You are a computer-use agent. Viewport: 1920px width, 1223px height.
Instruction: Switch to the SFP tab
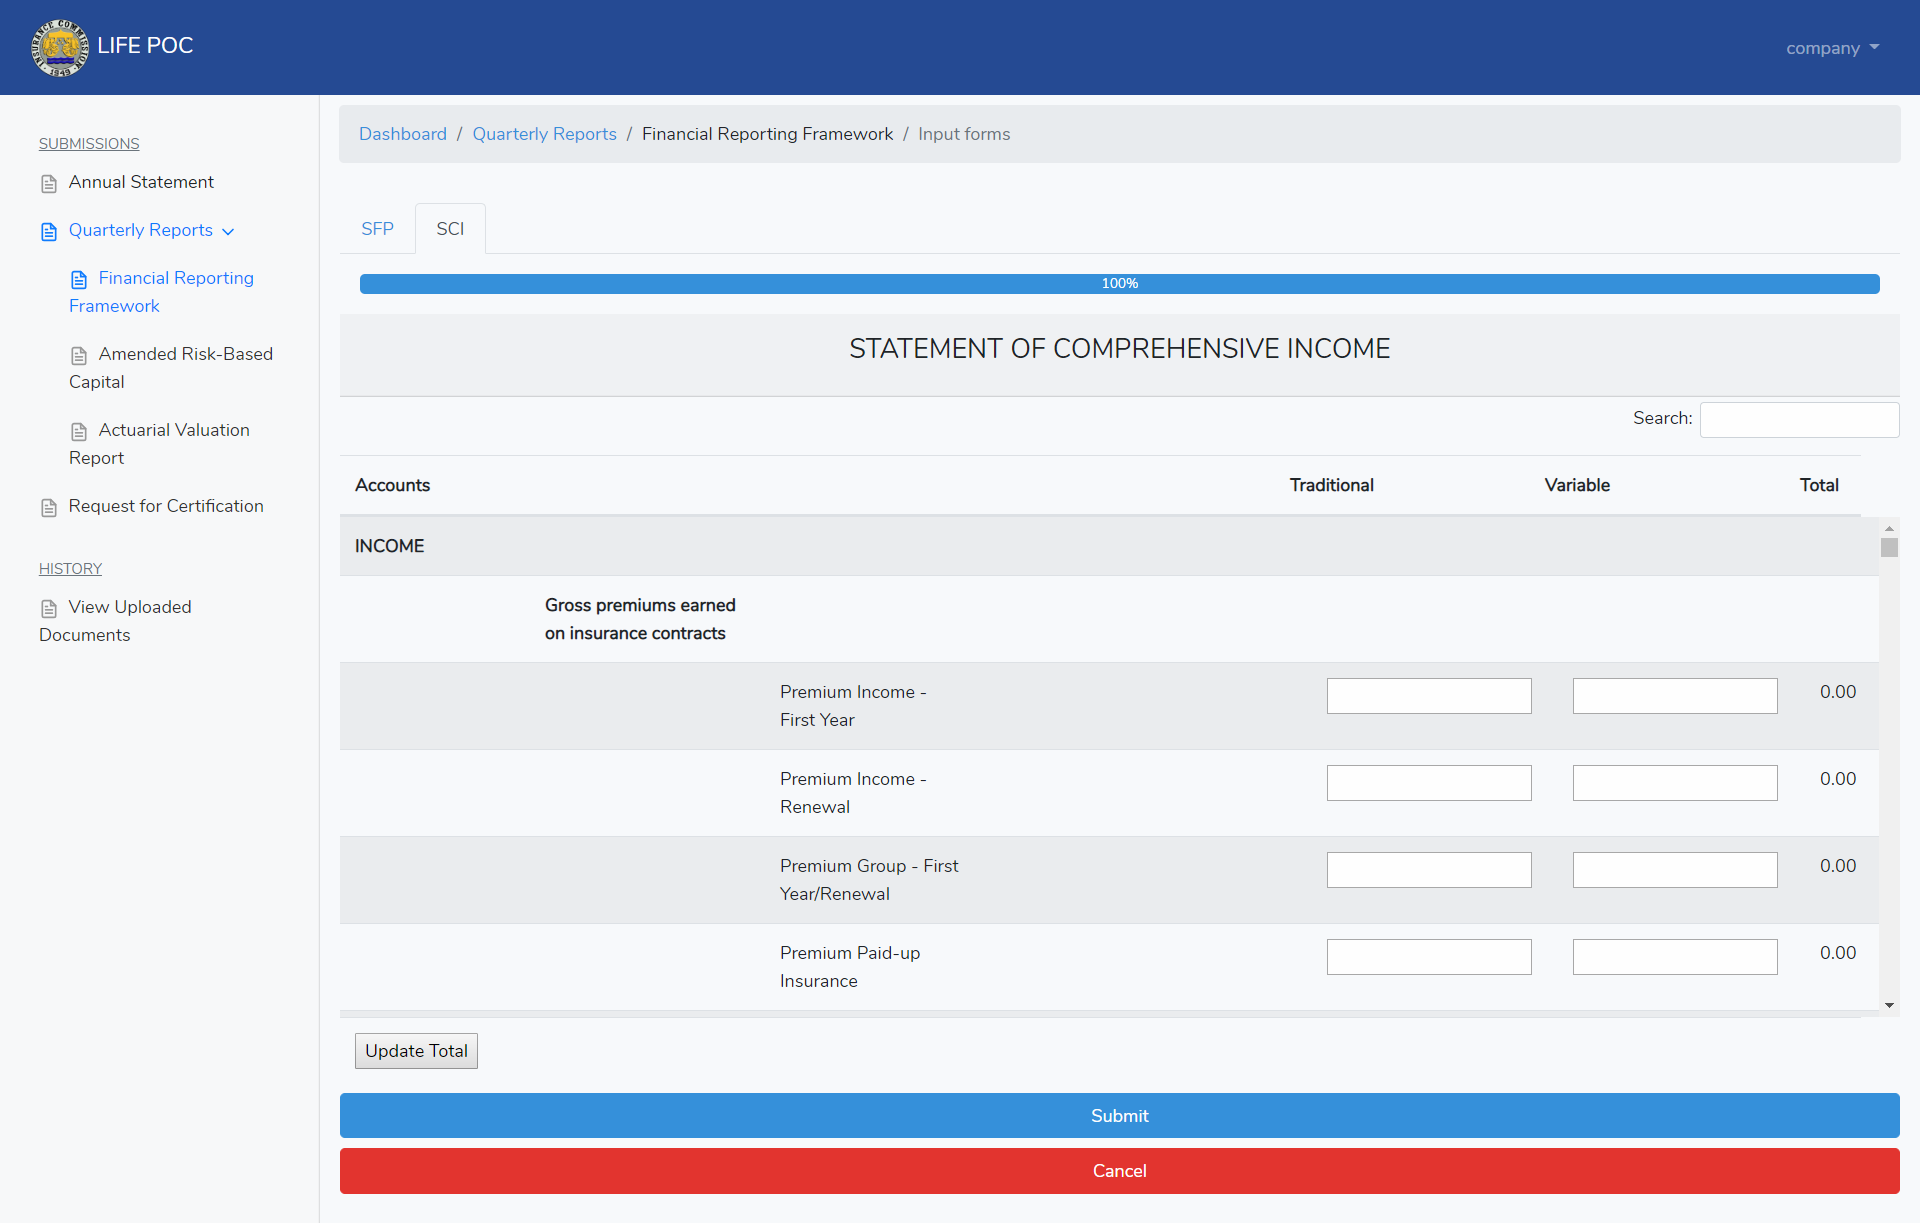coord(377,229)
